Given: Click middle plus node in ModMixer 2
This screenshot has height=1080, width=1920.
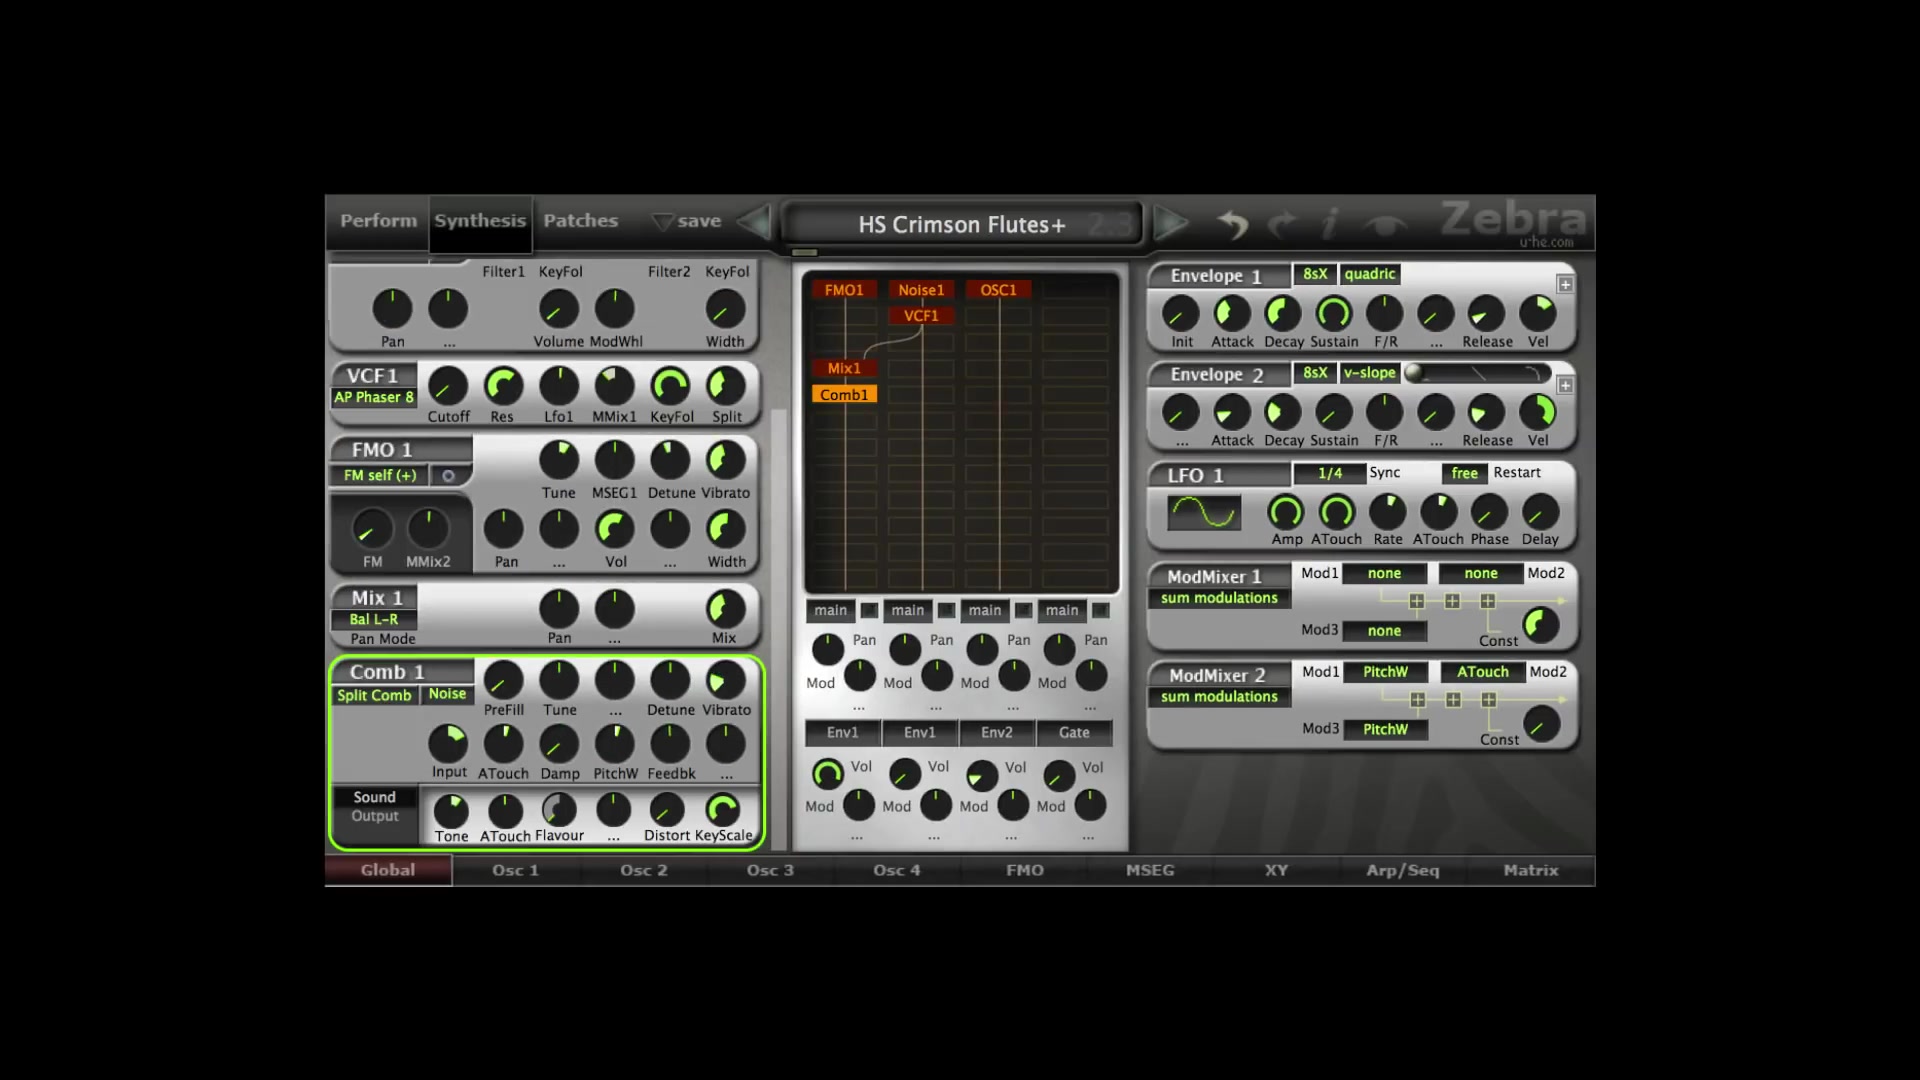Looking at the screenshot, I should [x=1453, y=700].
